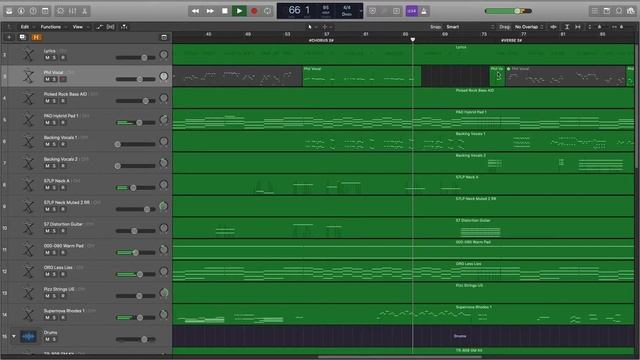Select the #VERSE marker in the ruler
Image resolution: width=640 pixels, height=360 pixels.
click(511, 40)
